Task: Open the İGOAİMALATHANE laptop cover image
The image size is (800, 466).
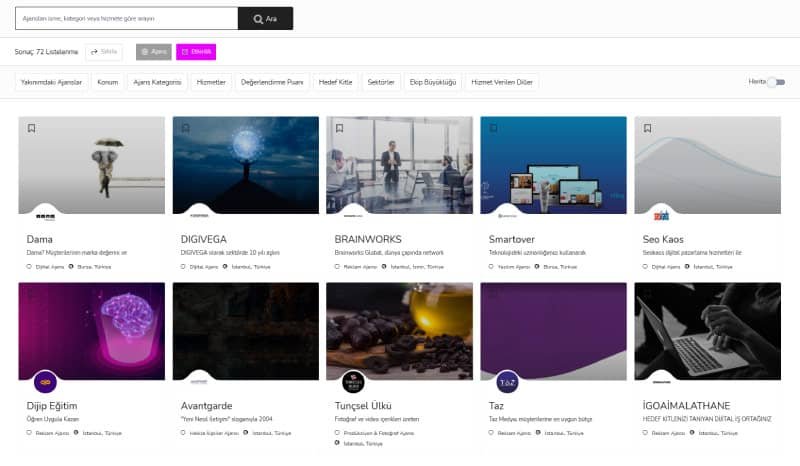Action: (708, 331)
